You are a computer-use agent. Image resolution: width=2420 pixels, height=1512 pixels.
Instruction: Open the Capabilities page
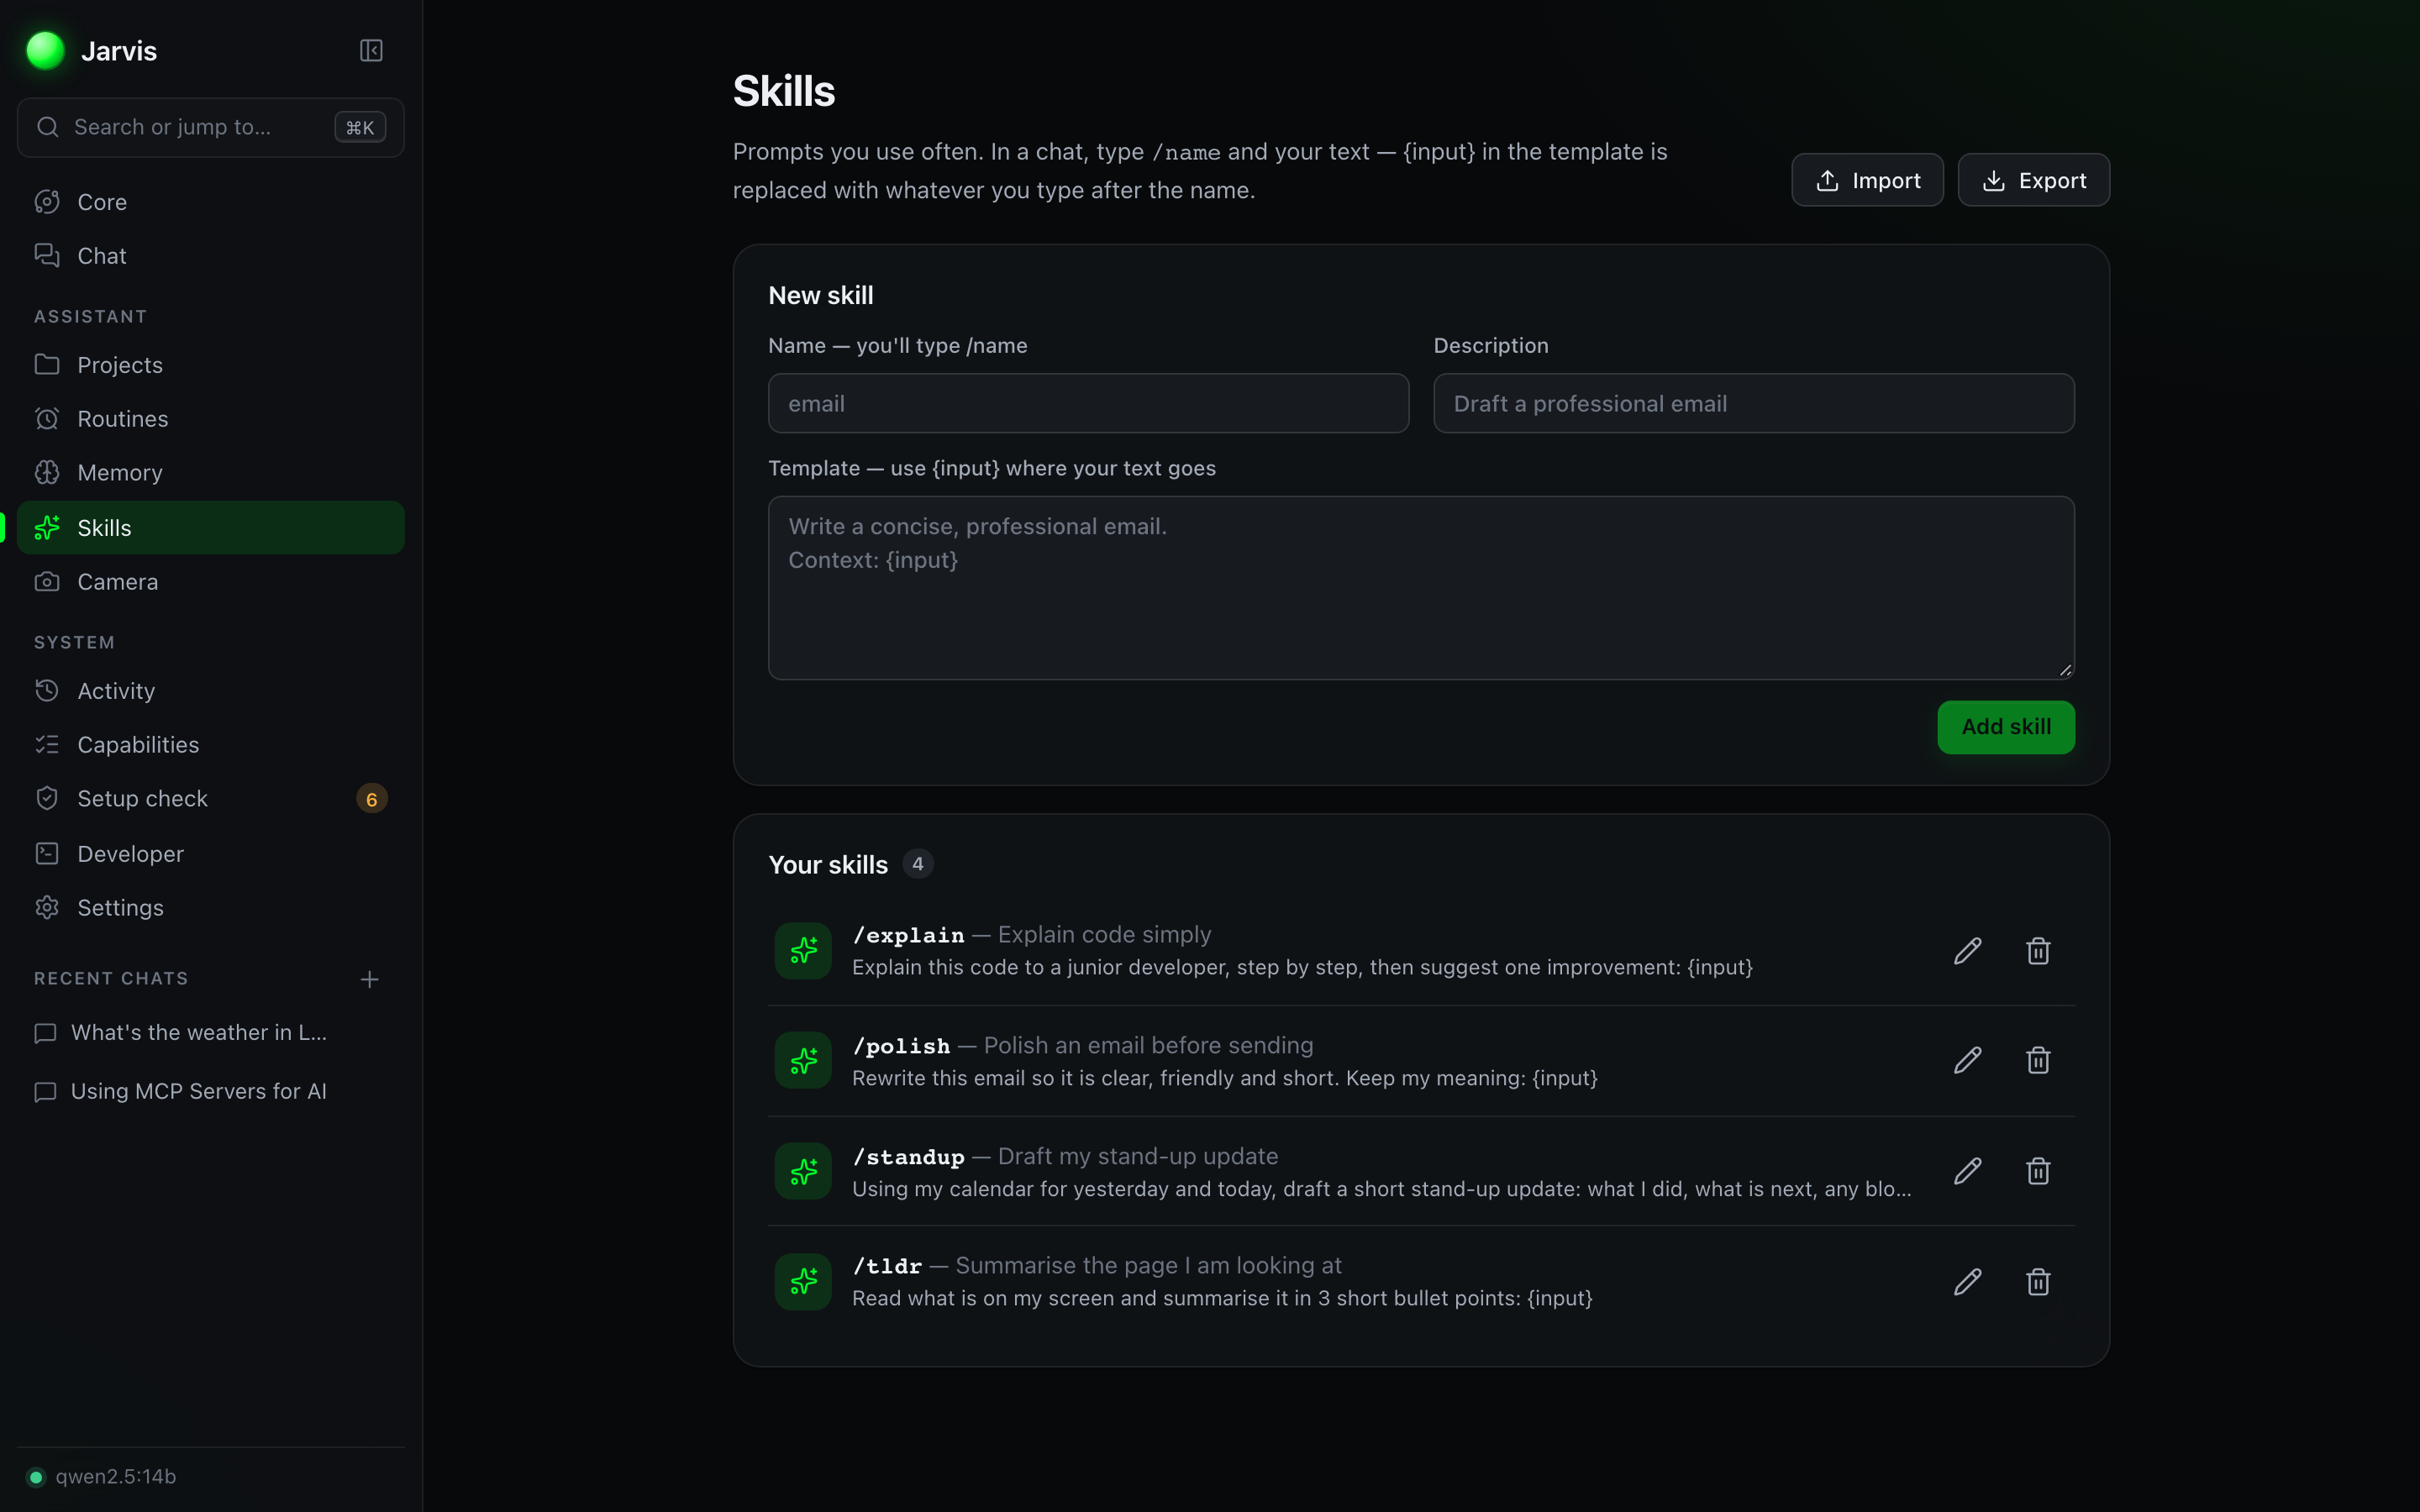211,745
